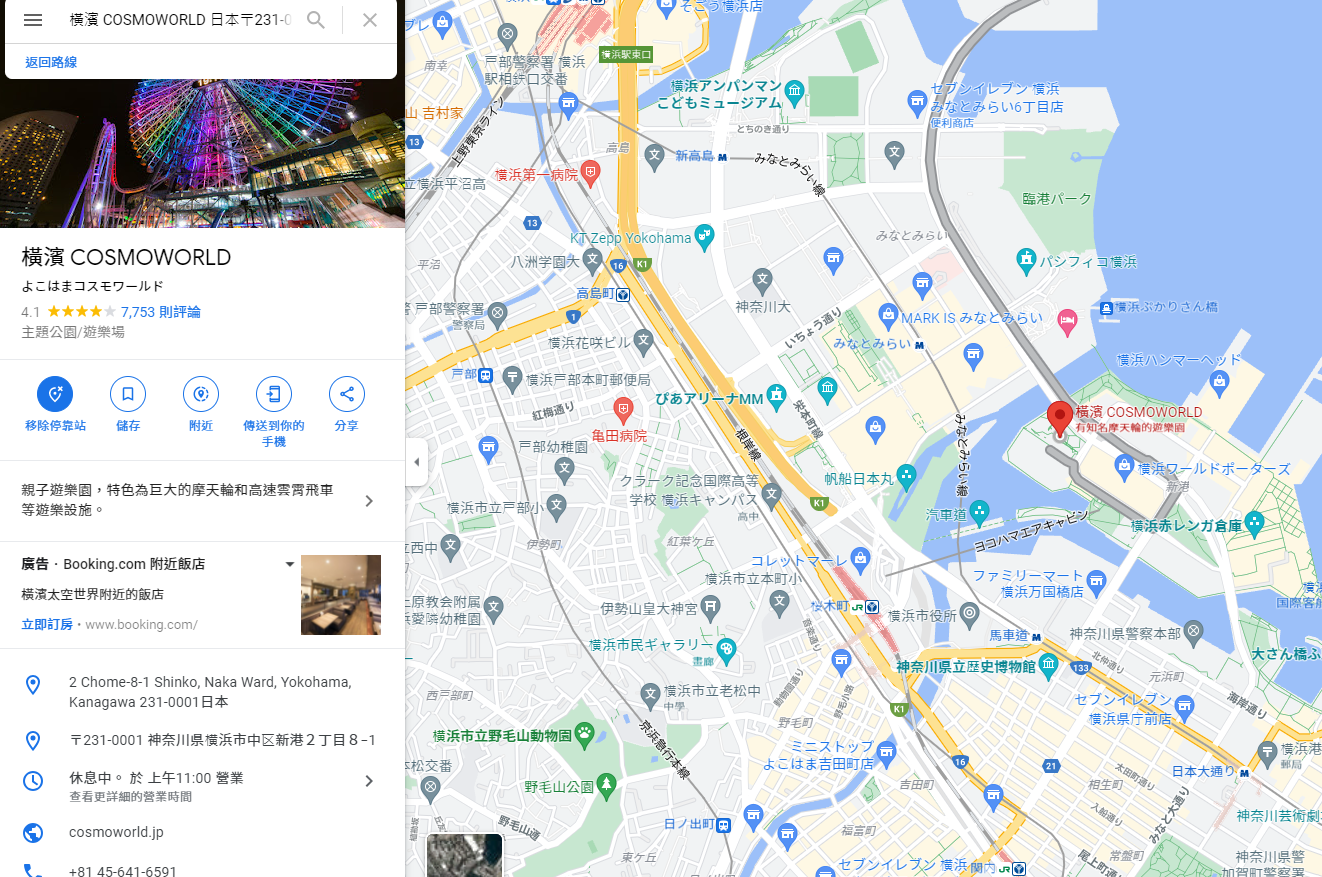Viewport: 1322px width, 877px height.
Task: Click the search input field
Action: click(180, 20)
